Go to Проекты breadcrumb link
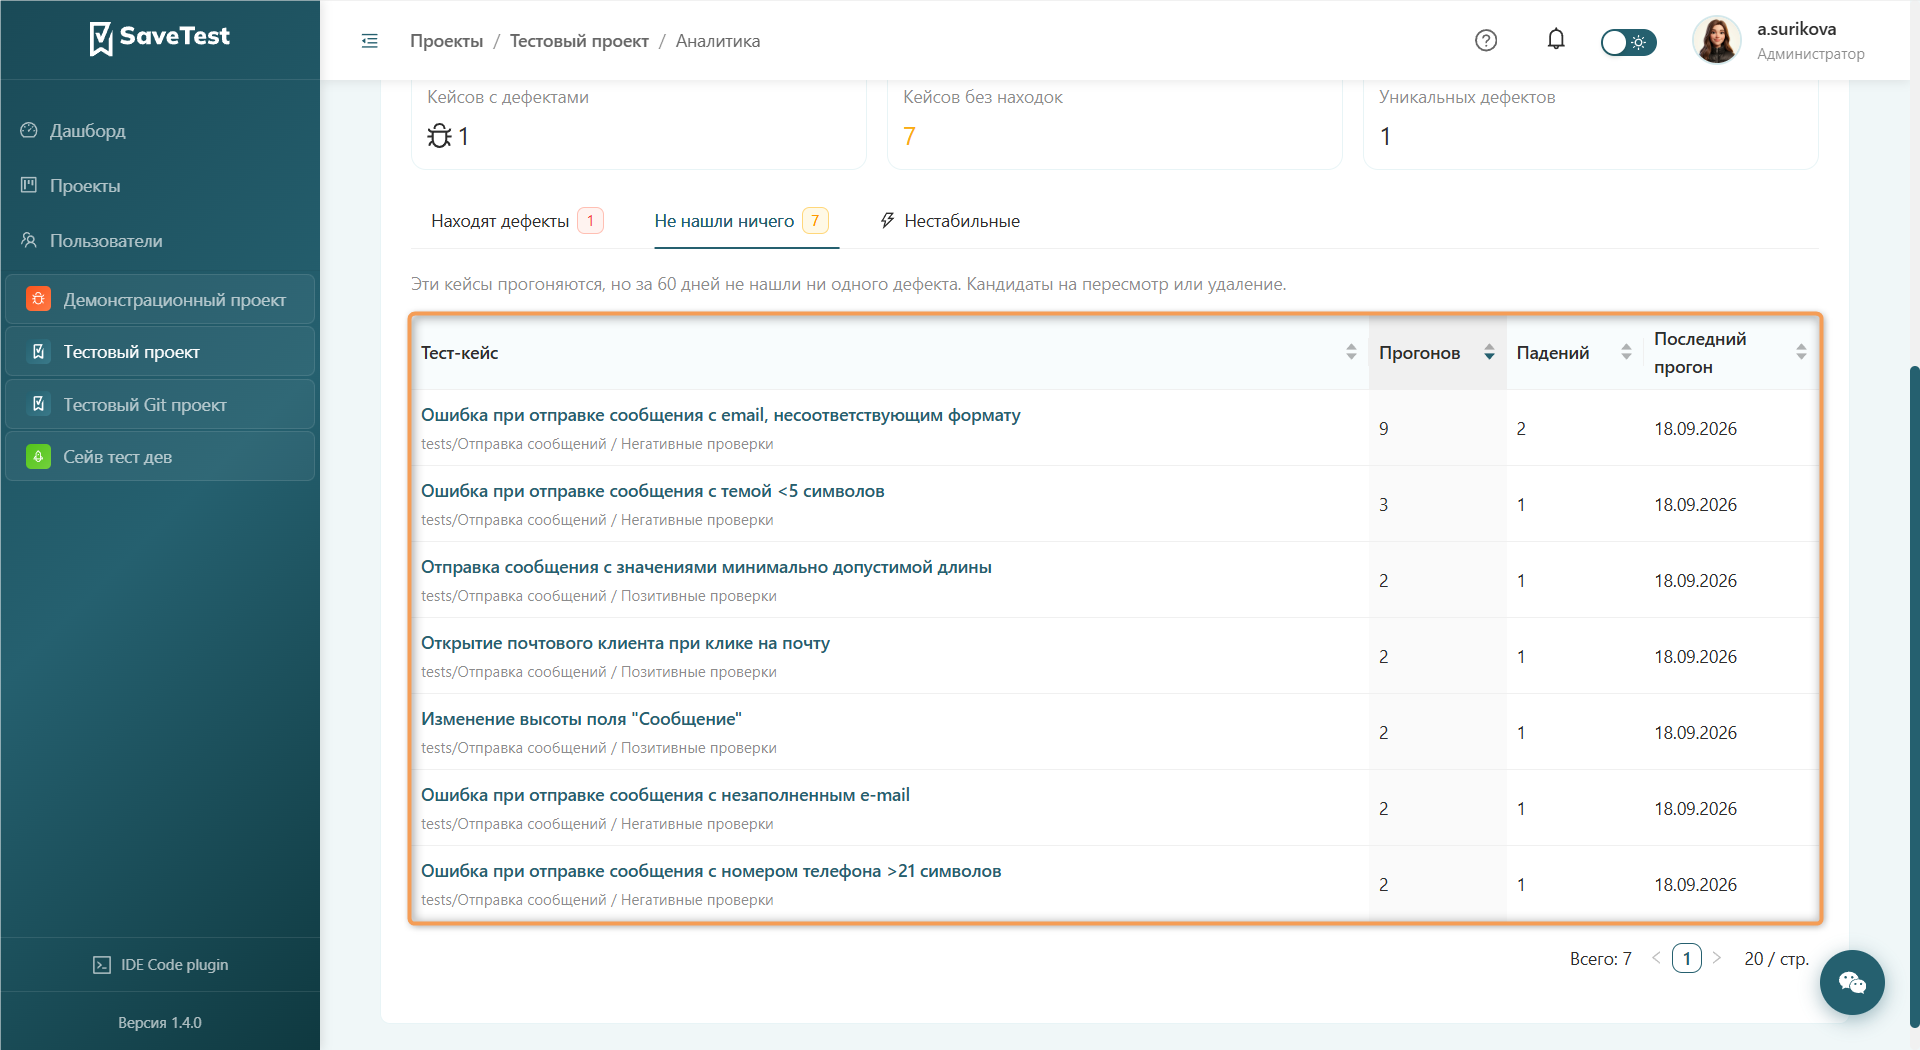This screenshot has height=1050, width=1920. click(x=446, y=41)
